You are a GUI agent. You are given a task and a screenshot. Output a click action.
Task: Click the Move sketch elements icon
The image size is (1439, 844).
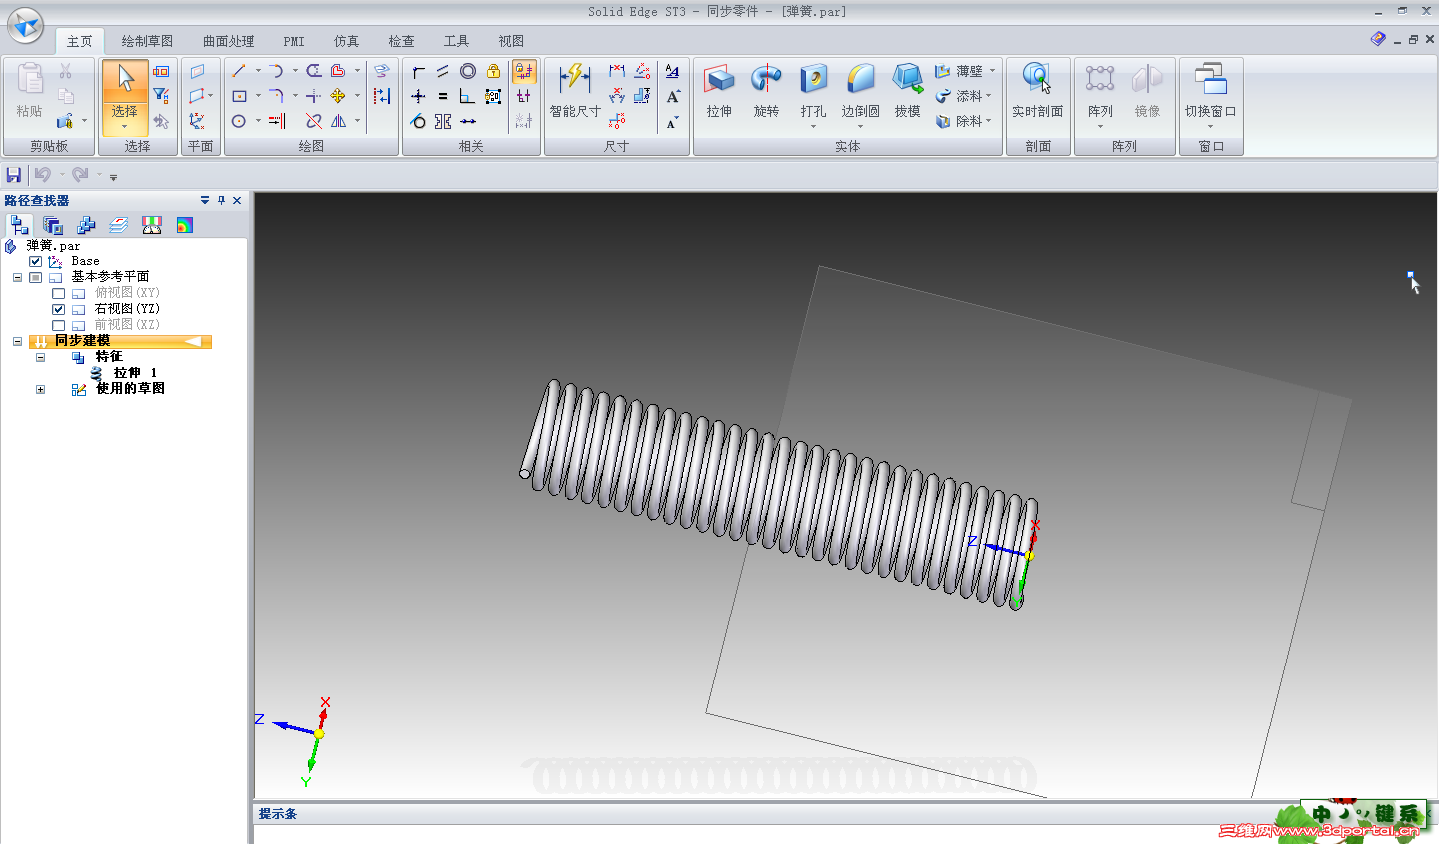tap(338, 96)
